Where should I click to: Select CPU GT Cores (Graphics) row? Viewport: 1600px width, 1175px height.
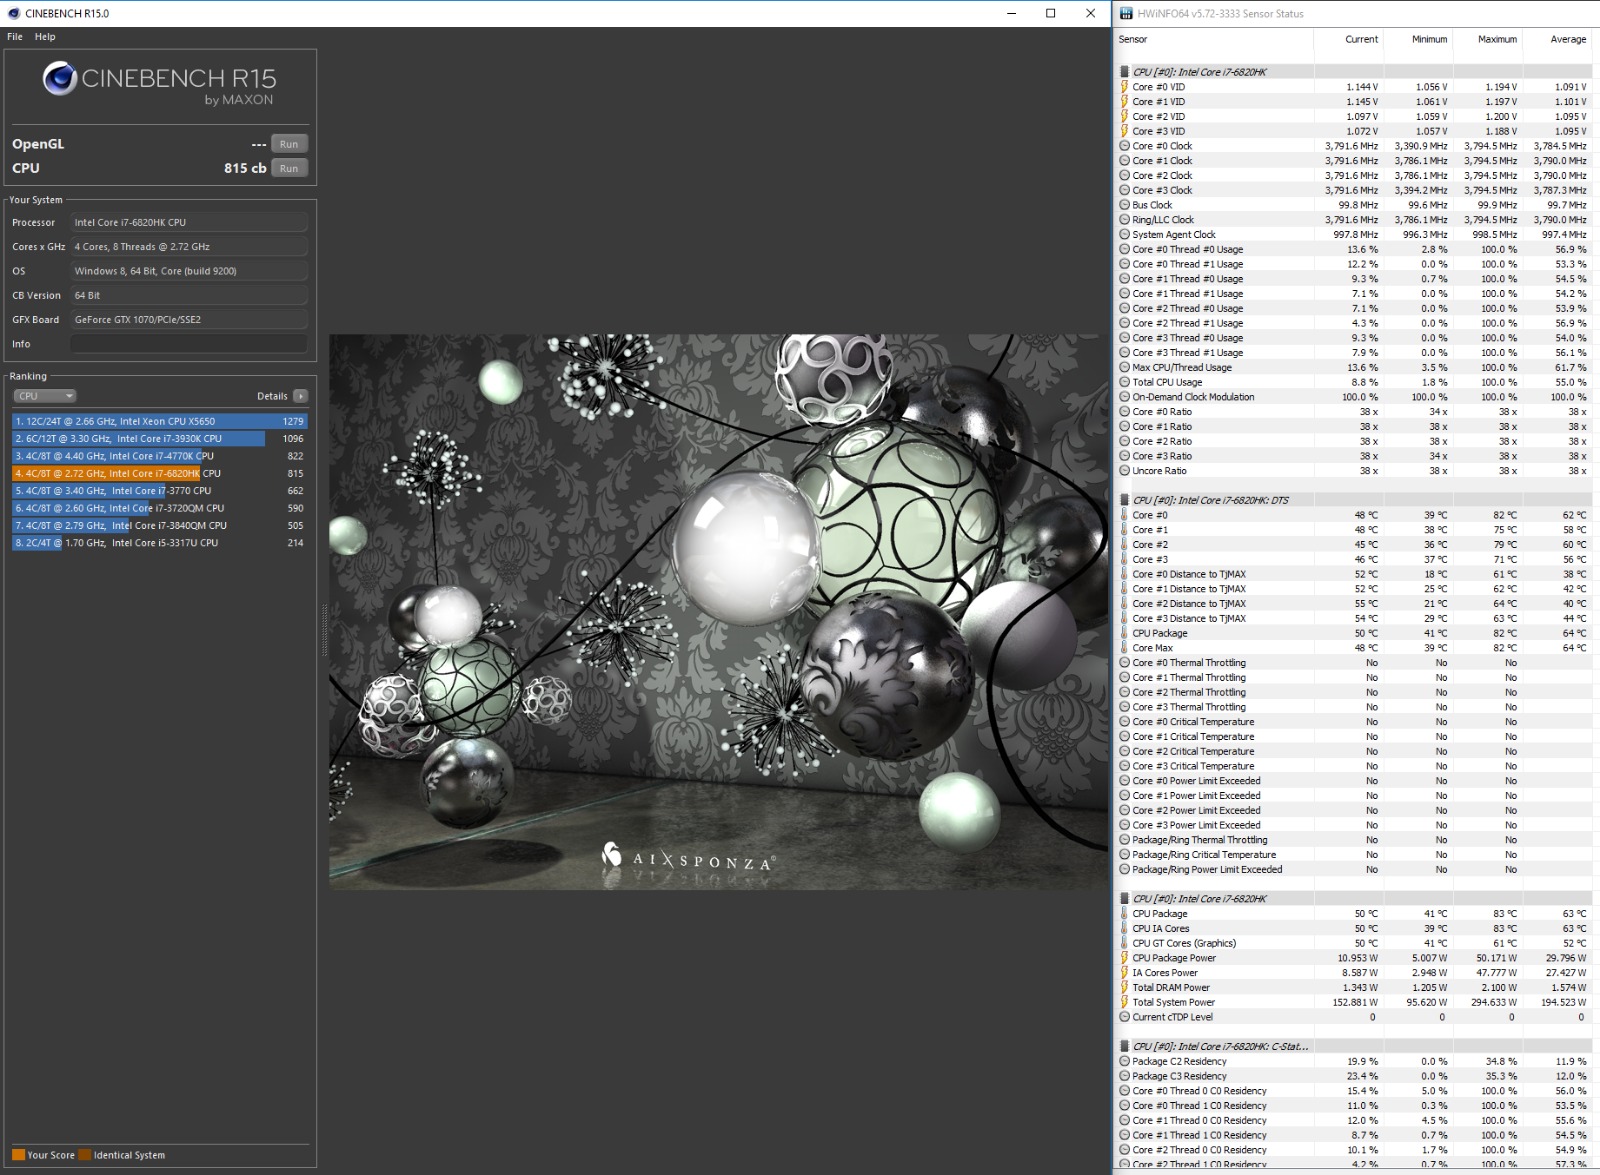coord(1353,943)
